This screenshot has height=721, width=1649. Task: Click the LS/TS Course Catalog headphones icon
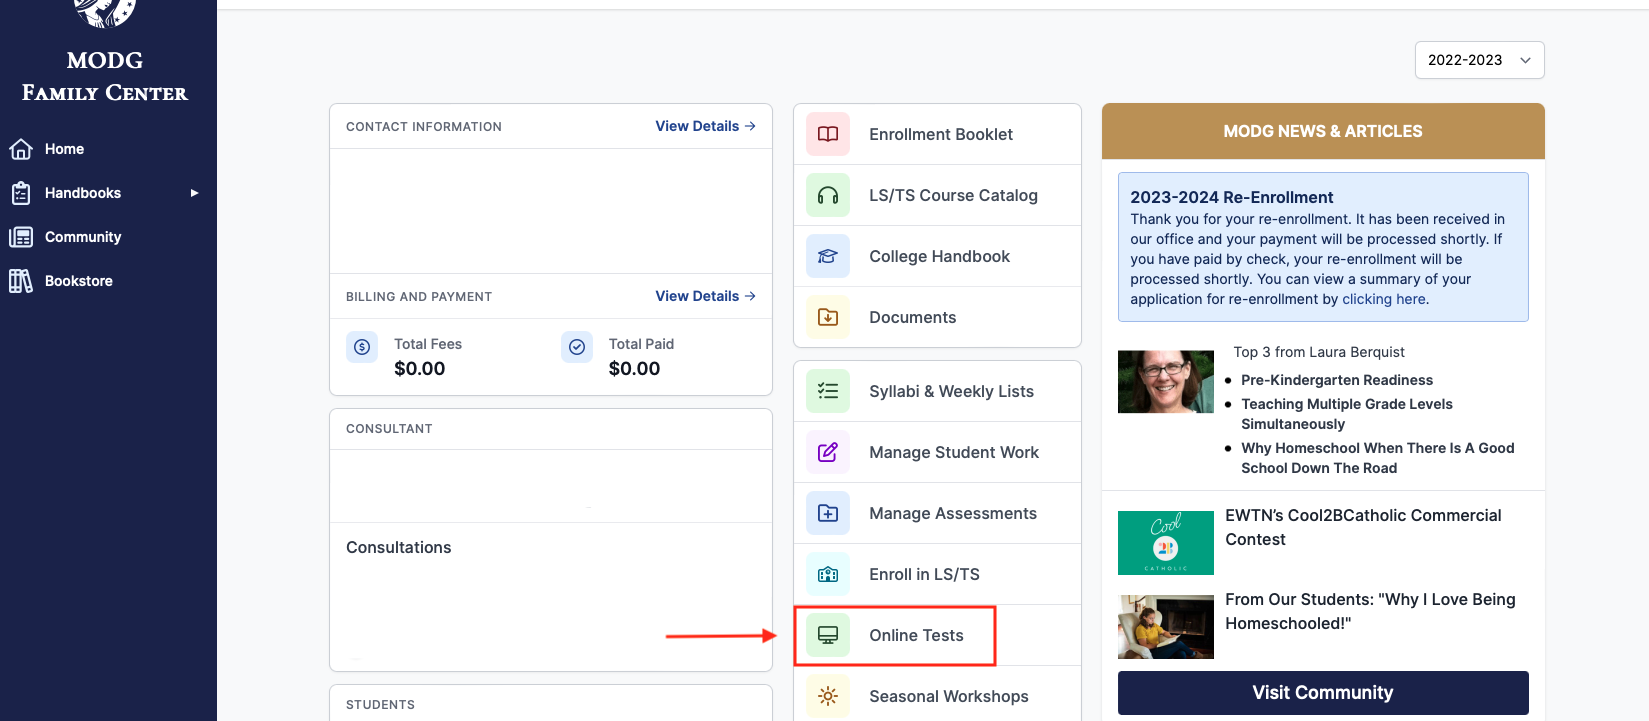[x=828, y=195]
